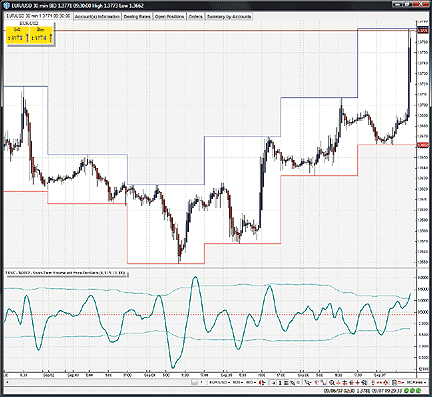
Task: Select the Orders tab
Action: (195, 16)
